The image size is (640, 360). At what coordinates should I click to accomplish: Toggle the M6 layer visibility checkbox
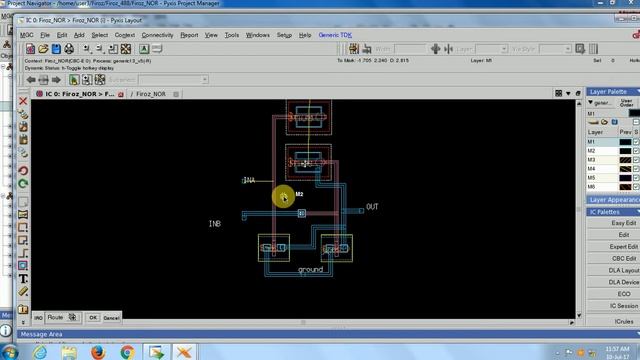click(636, 187)
